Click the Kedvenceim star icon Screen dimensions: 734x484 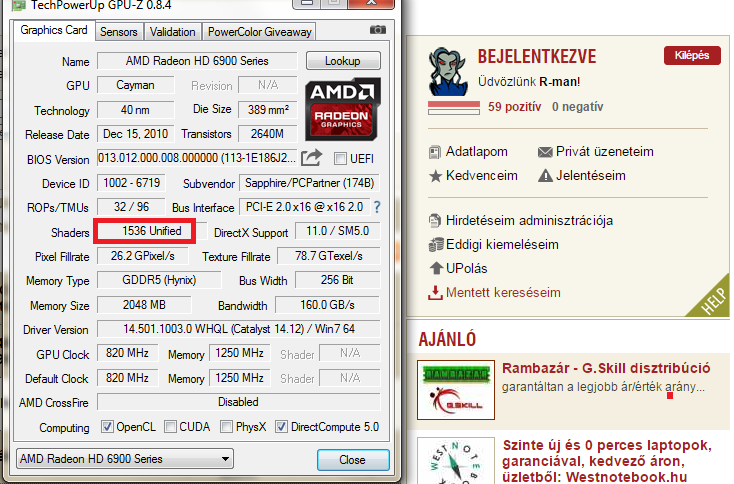[x=435, y=176]
